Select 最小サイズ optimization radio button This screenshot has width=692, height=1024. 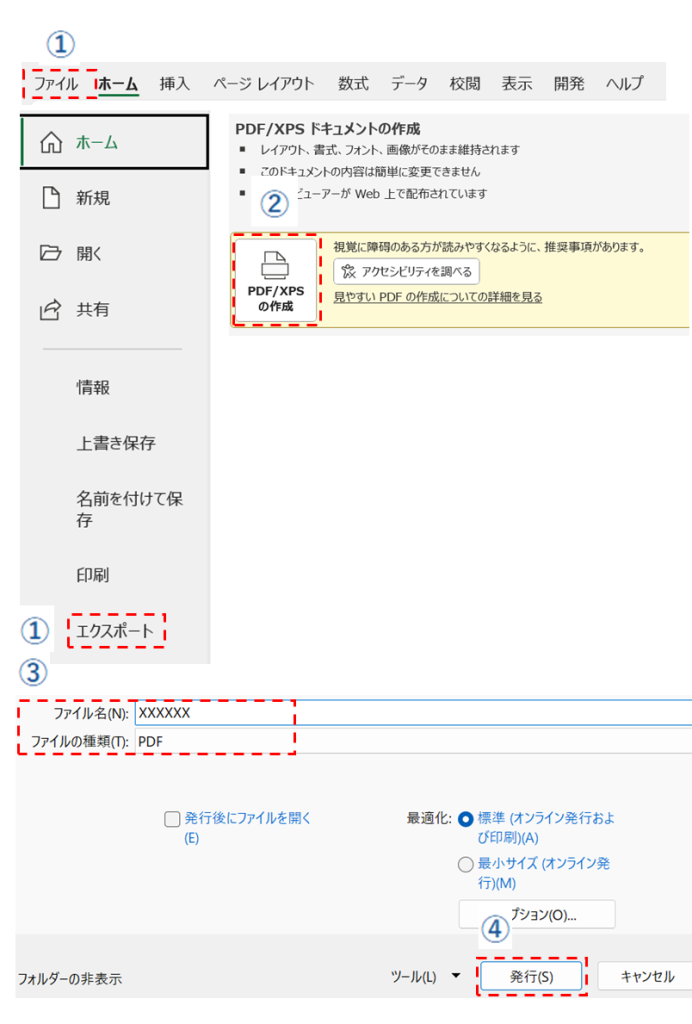[465, 865]
